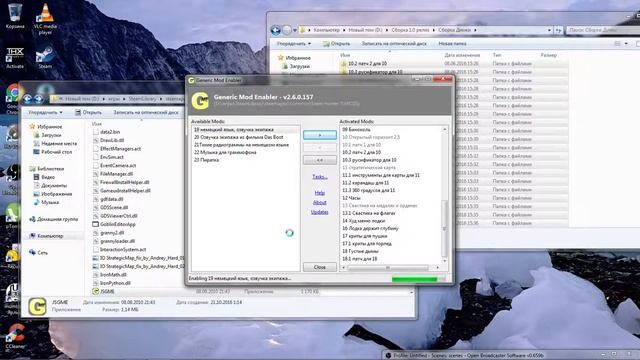This screenshot has width=640, height=360.
Task: Open Избранное star in rear Explorer sidebar
Action: pyautogui.click(x=280, y=58)
